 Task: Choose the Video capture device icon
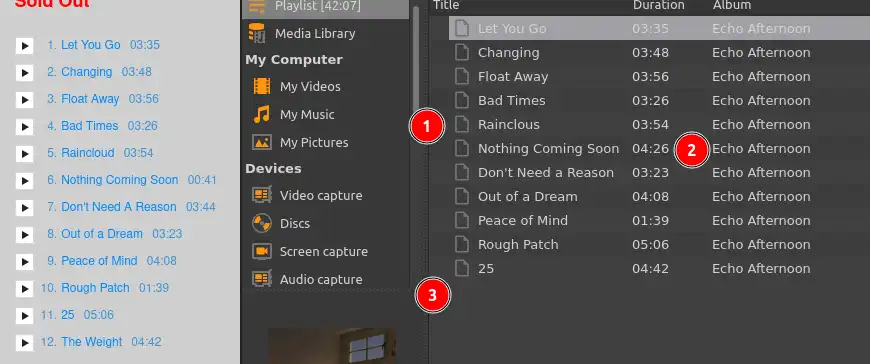(262, 195)
